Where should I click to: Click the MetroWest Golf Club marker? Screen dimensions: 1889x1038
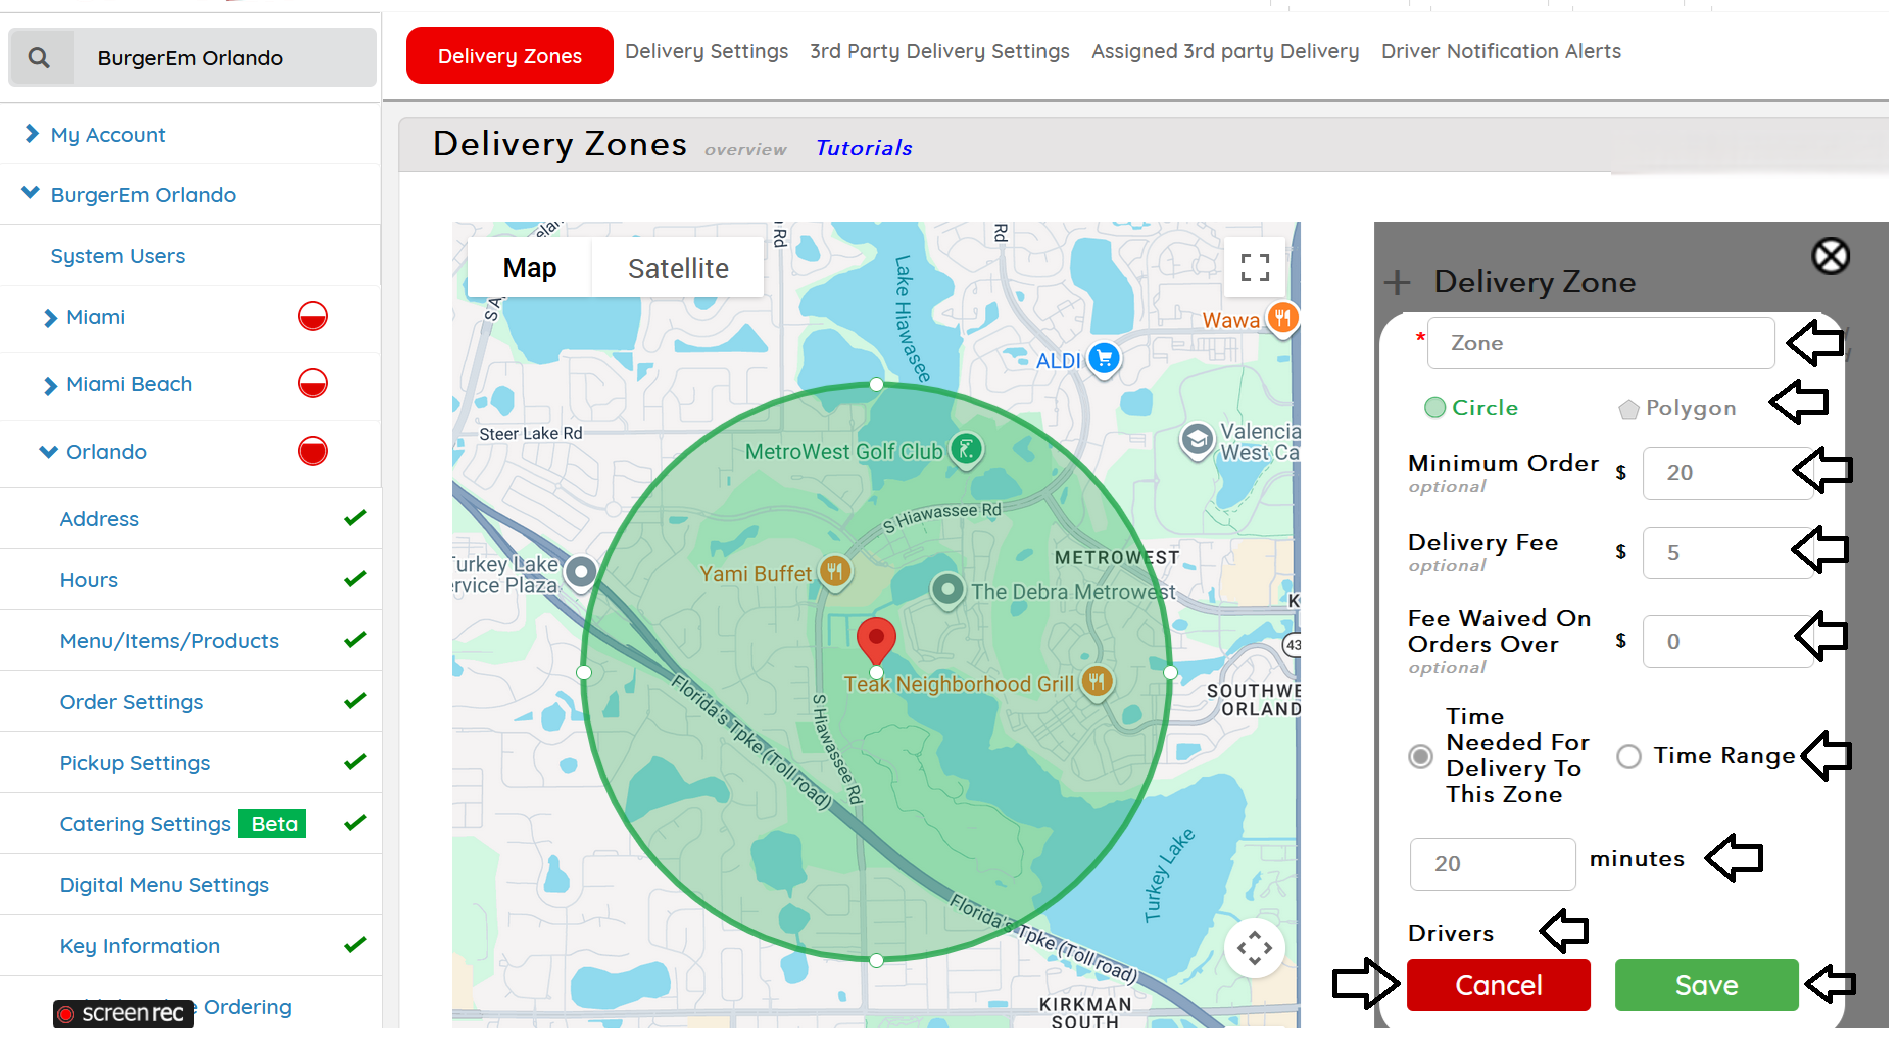pyautogui.click(x=966, y=449)
